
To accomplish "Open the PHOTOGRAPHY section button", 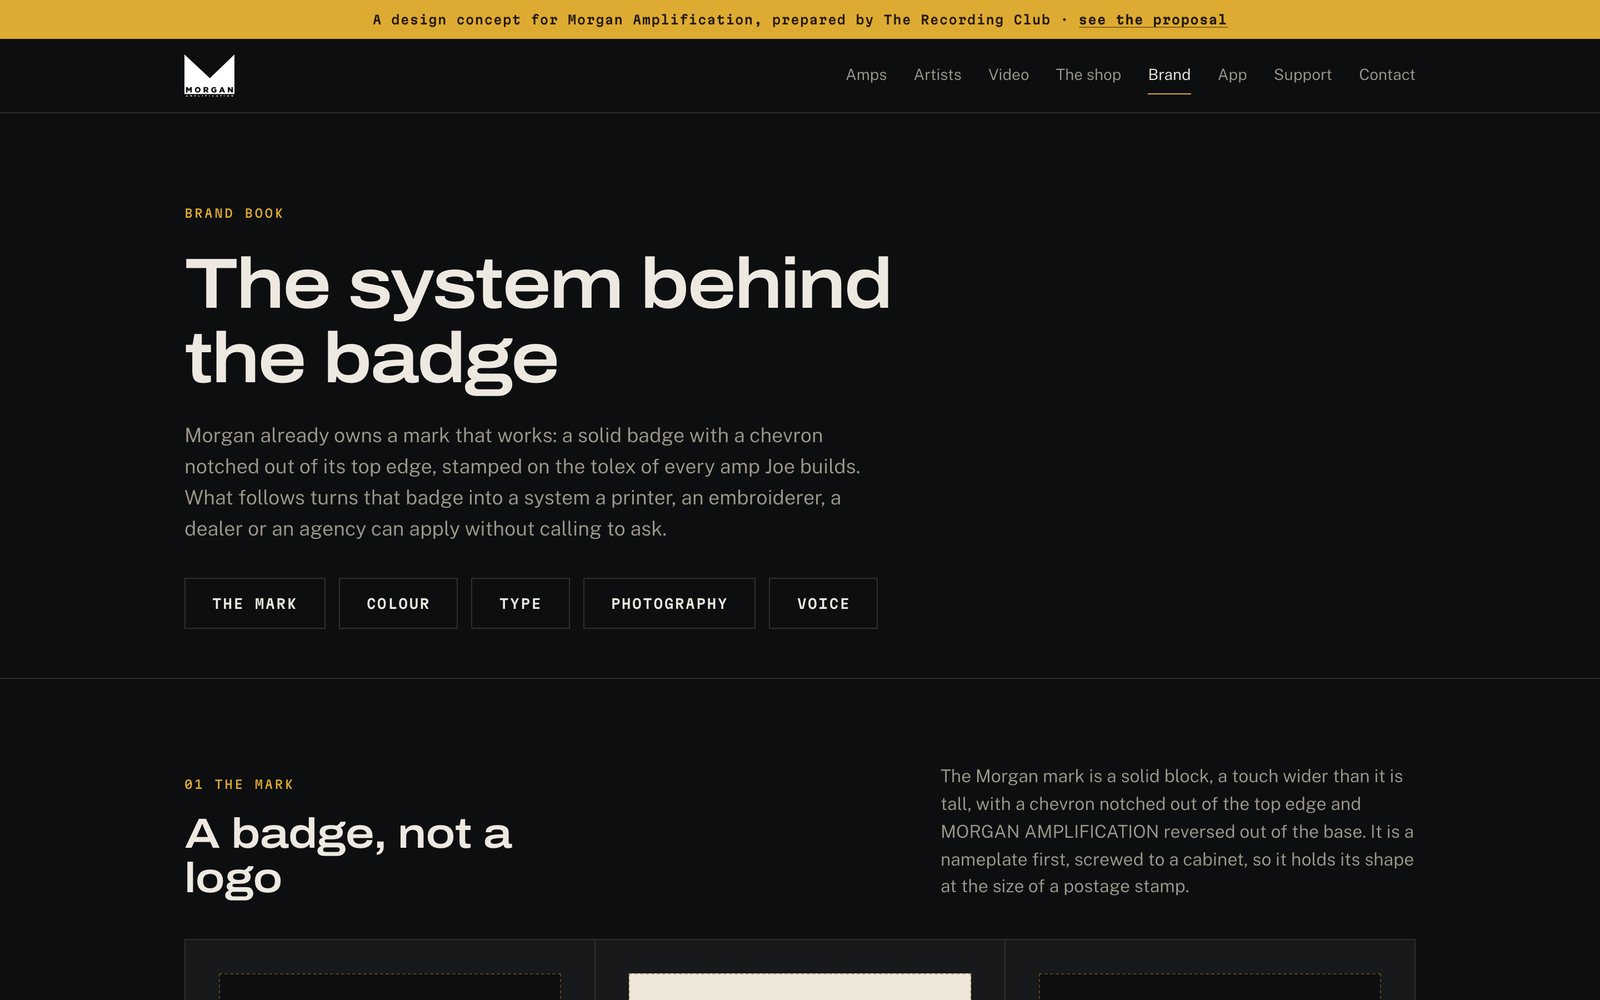I will click(x=669, y=603).
